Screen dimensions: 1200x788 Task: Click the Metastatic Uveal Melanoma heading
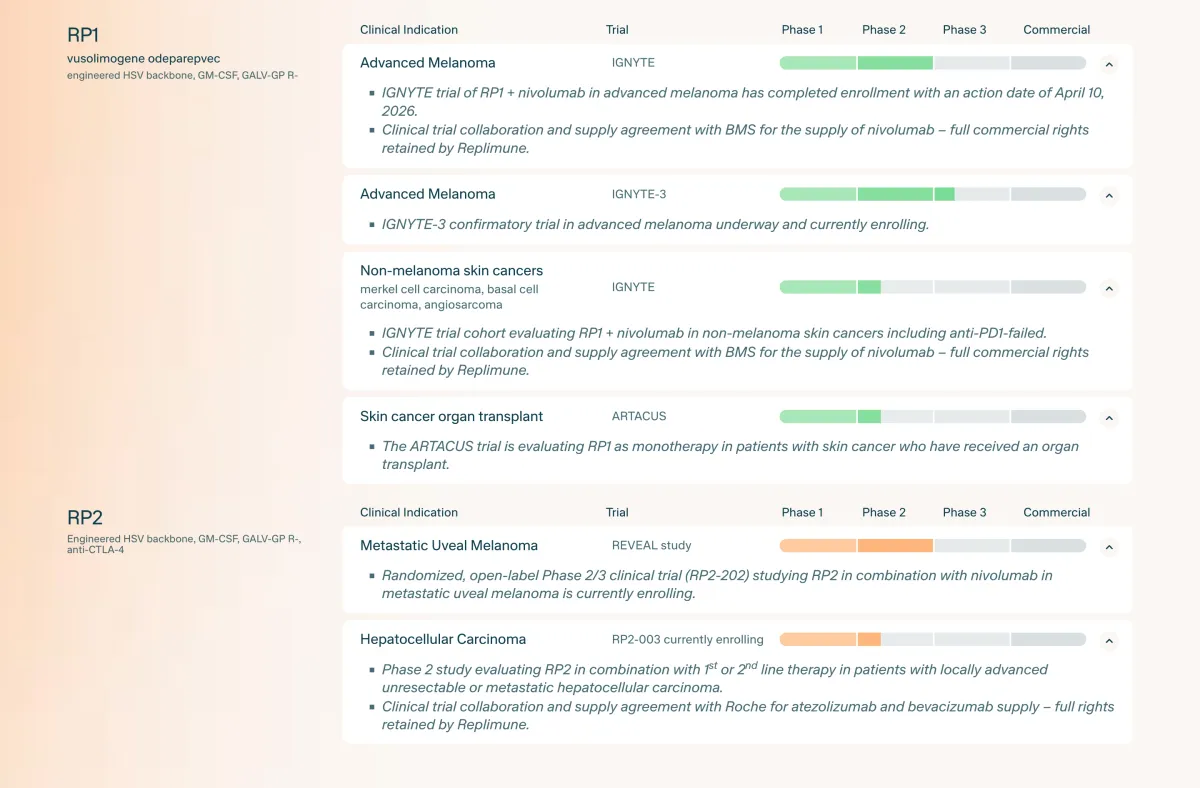click(x=449, y=546)
